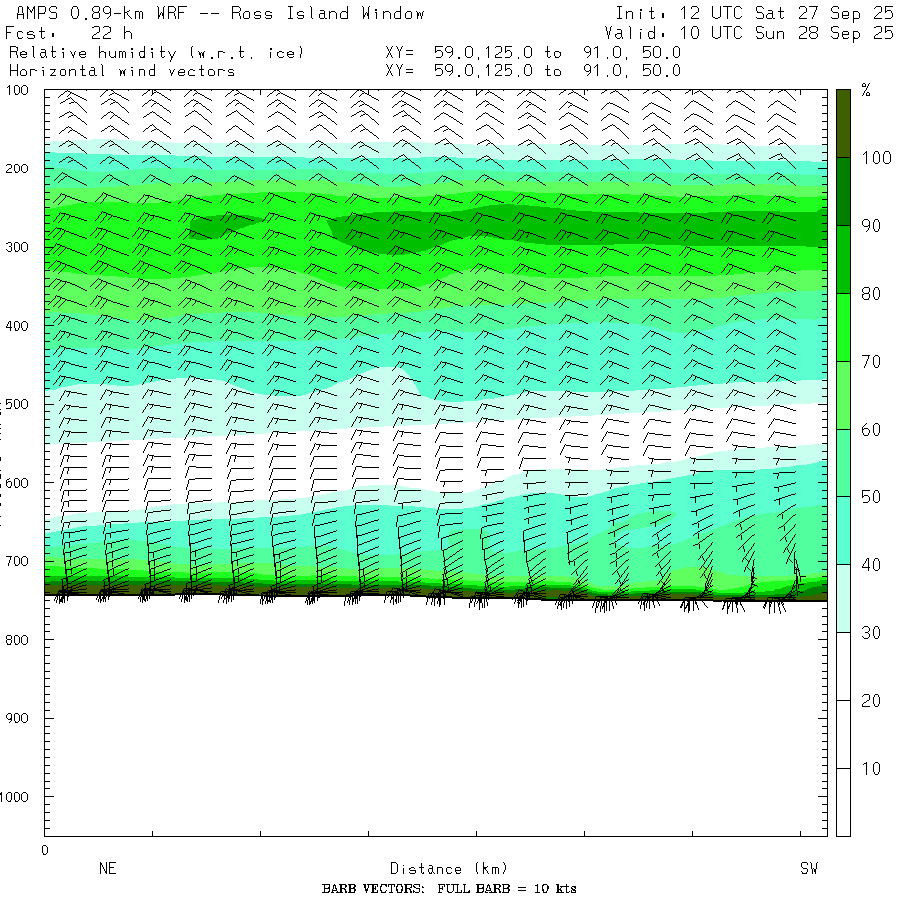Screen dimensions: 900x900
Task: Click the aqua 40–50% colorbar segment
Action: tap(843, 530)
